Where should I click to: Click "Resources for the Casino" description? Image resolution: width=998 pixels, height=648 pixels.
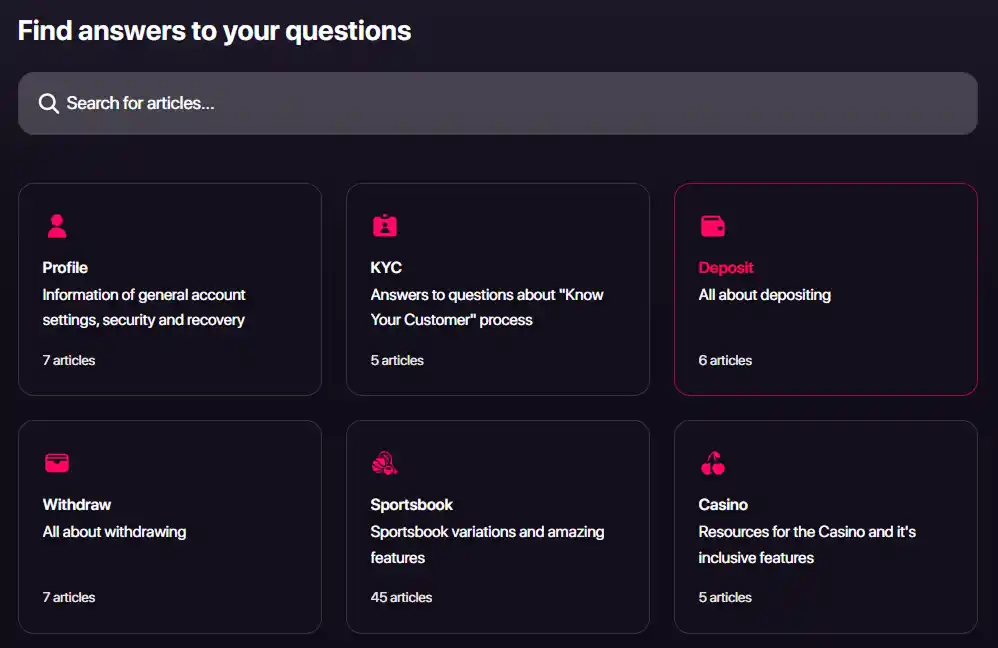(x=807, y=544)
